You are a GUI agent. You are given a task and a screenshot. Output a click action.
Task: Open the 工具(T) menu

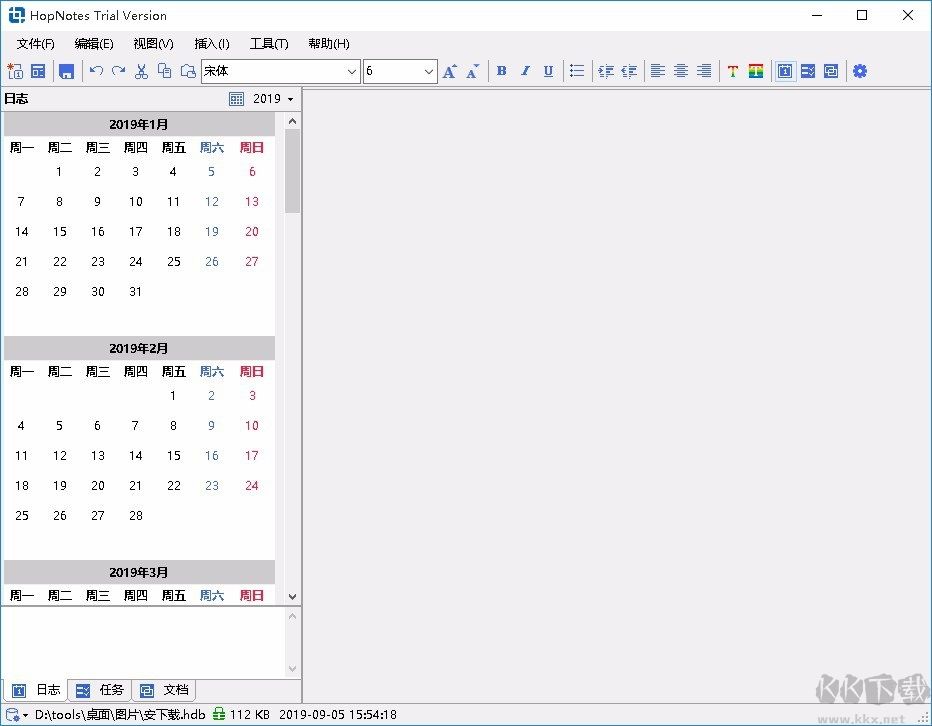coord(268,43)
